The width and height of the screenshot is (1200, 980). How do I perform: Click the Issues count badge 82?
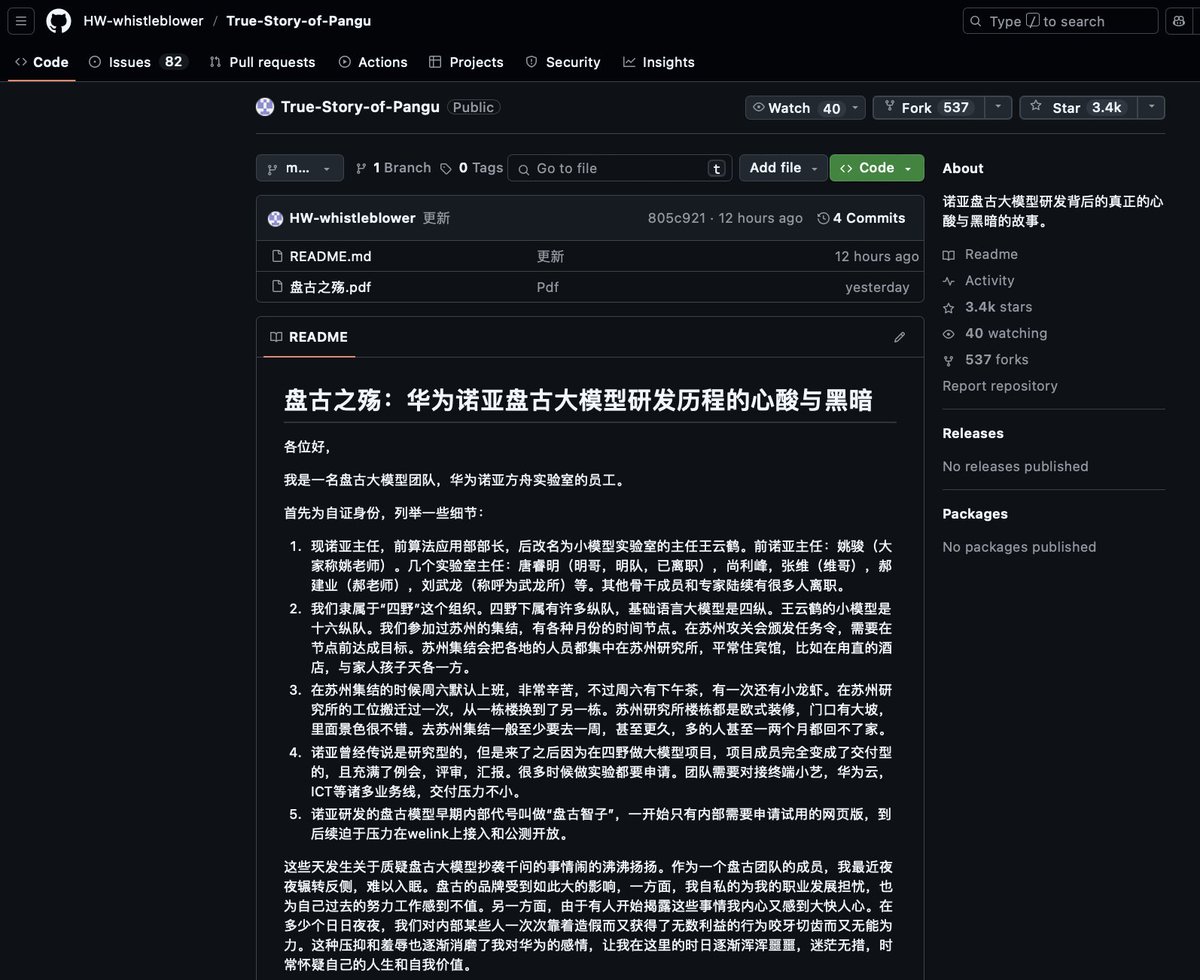pos(173,61)
